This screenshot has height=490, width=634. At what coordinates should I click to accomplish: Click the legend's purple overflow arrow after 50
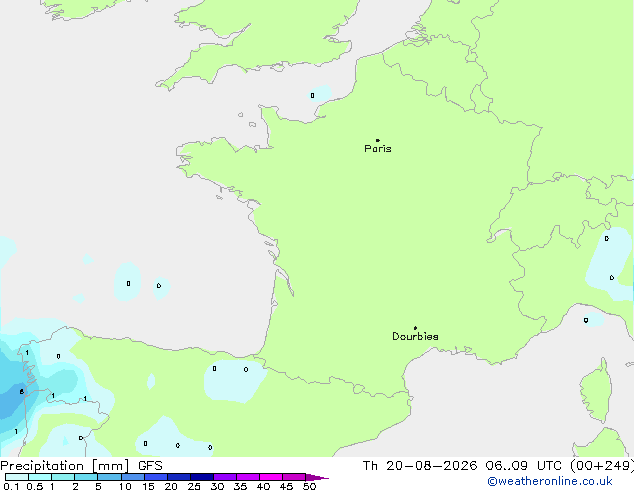pyautogui.click(x=317, y=477)
